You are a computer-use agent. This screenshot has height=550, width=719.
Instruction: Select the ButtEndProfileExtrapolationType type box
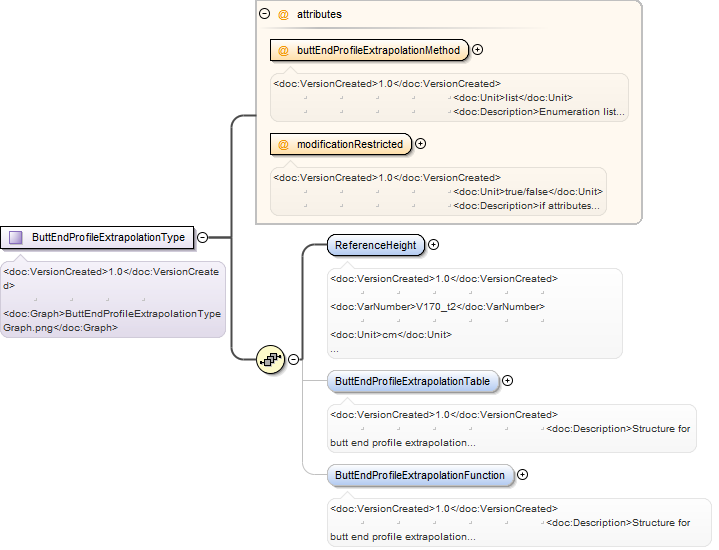[x=97, y=237]
